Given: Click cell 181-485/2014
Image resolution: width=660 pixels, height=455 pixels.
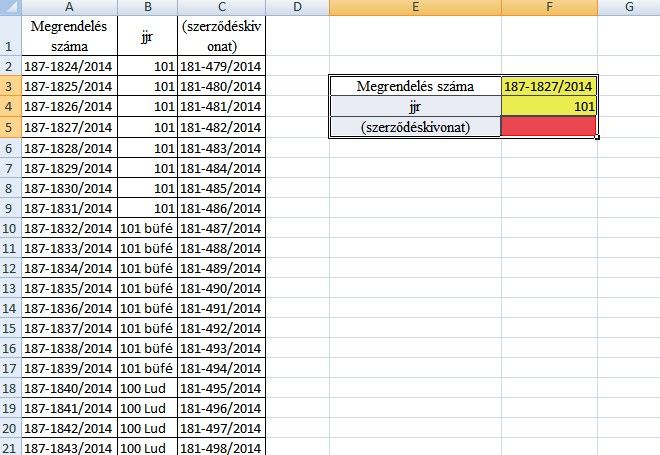Looking at the screenshot, I should pos(222,188).
